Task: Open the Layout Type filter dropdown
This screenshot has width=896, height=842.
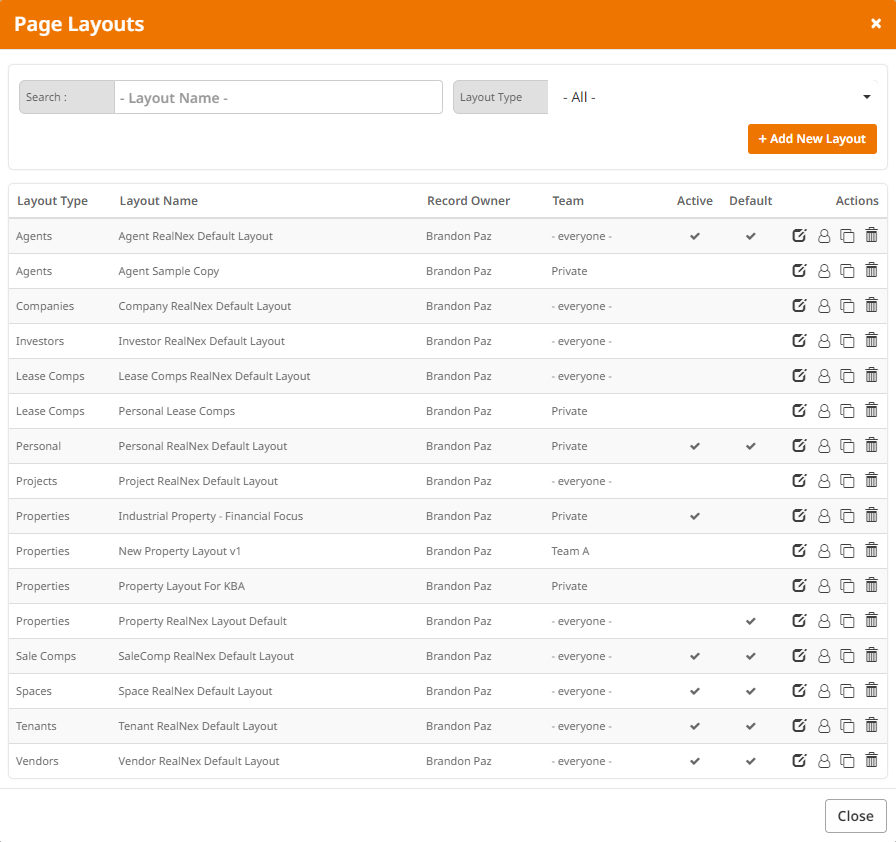Action: (x=713, y=97)
